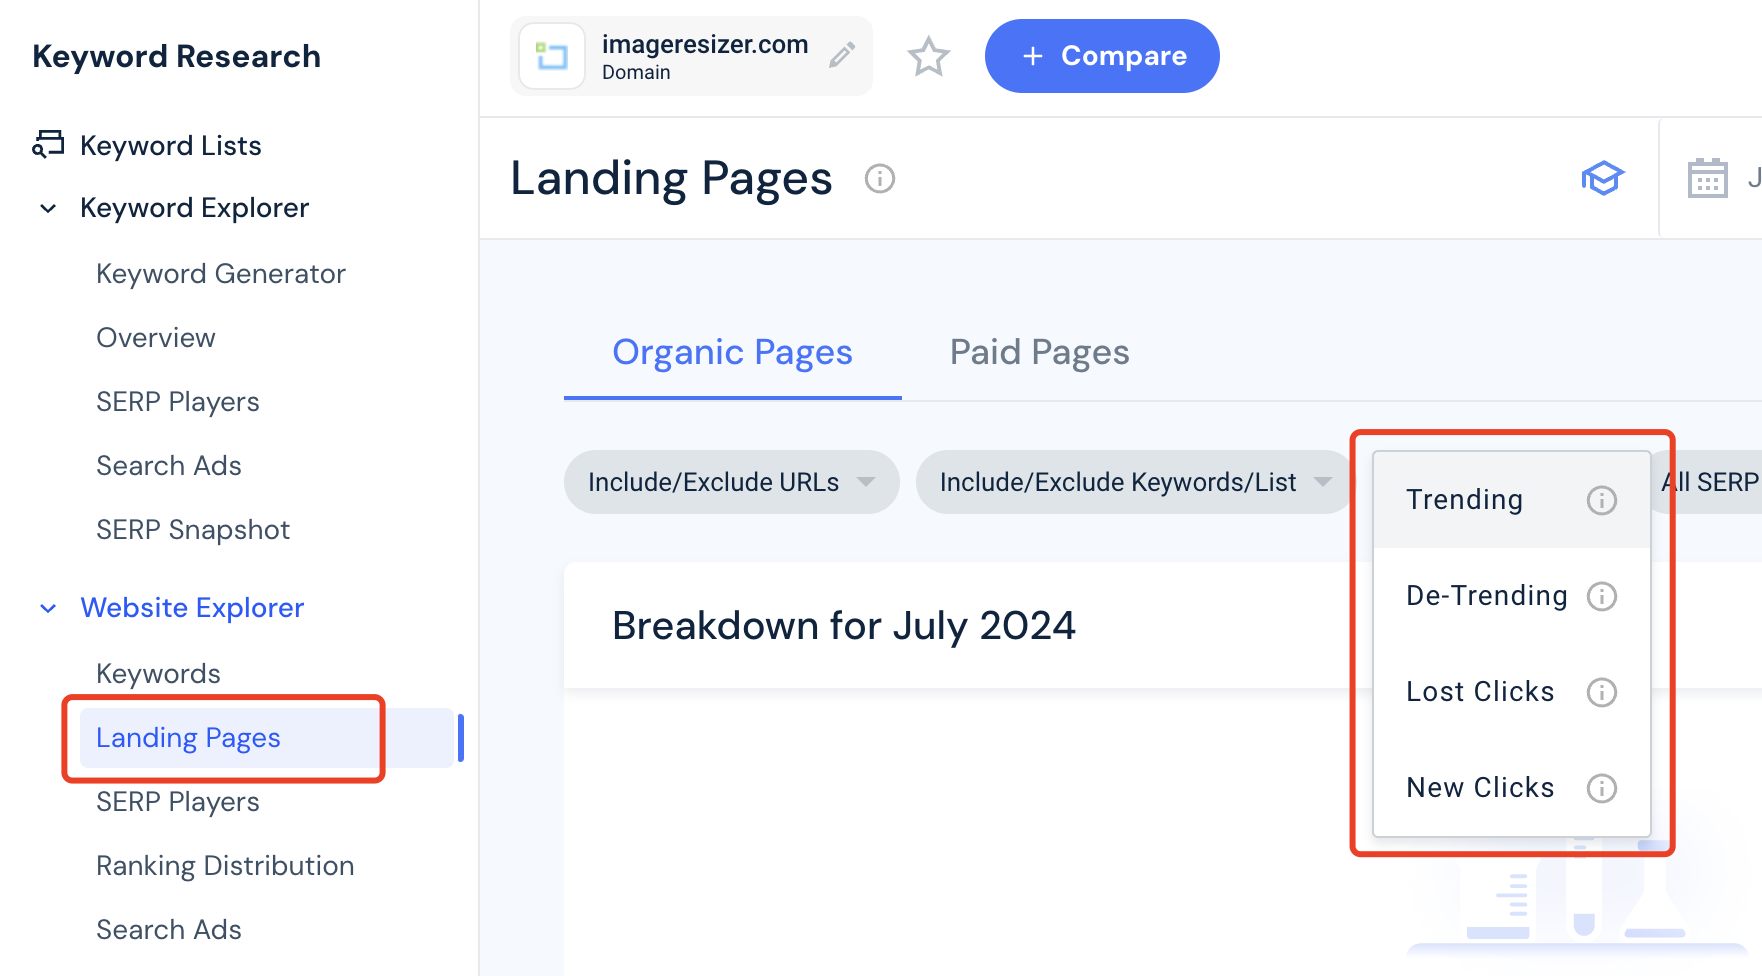Collapse the Keyword Explorer section
This screenshot has width=1762, height=976.
[48, 208]
